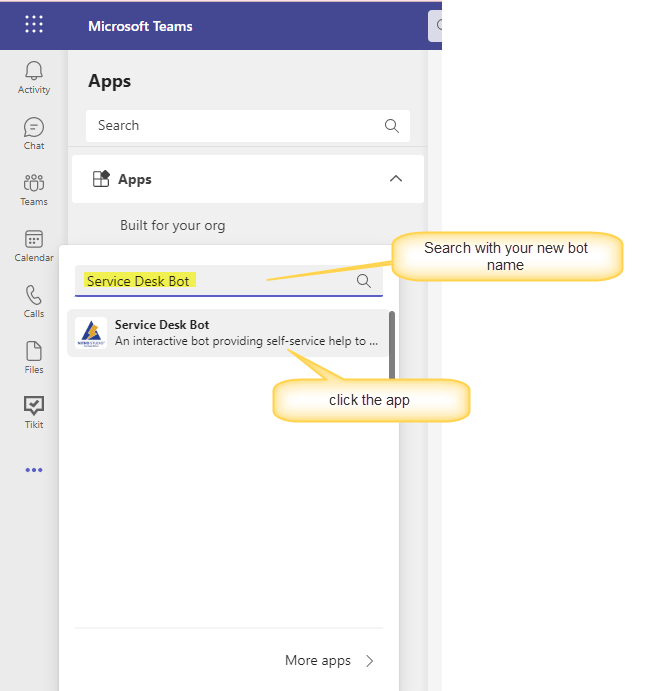Click the Service Desk Bot search field
Image resolution: width=647 pixels, height=691 pixels.
[229, 281]
